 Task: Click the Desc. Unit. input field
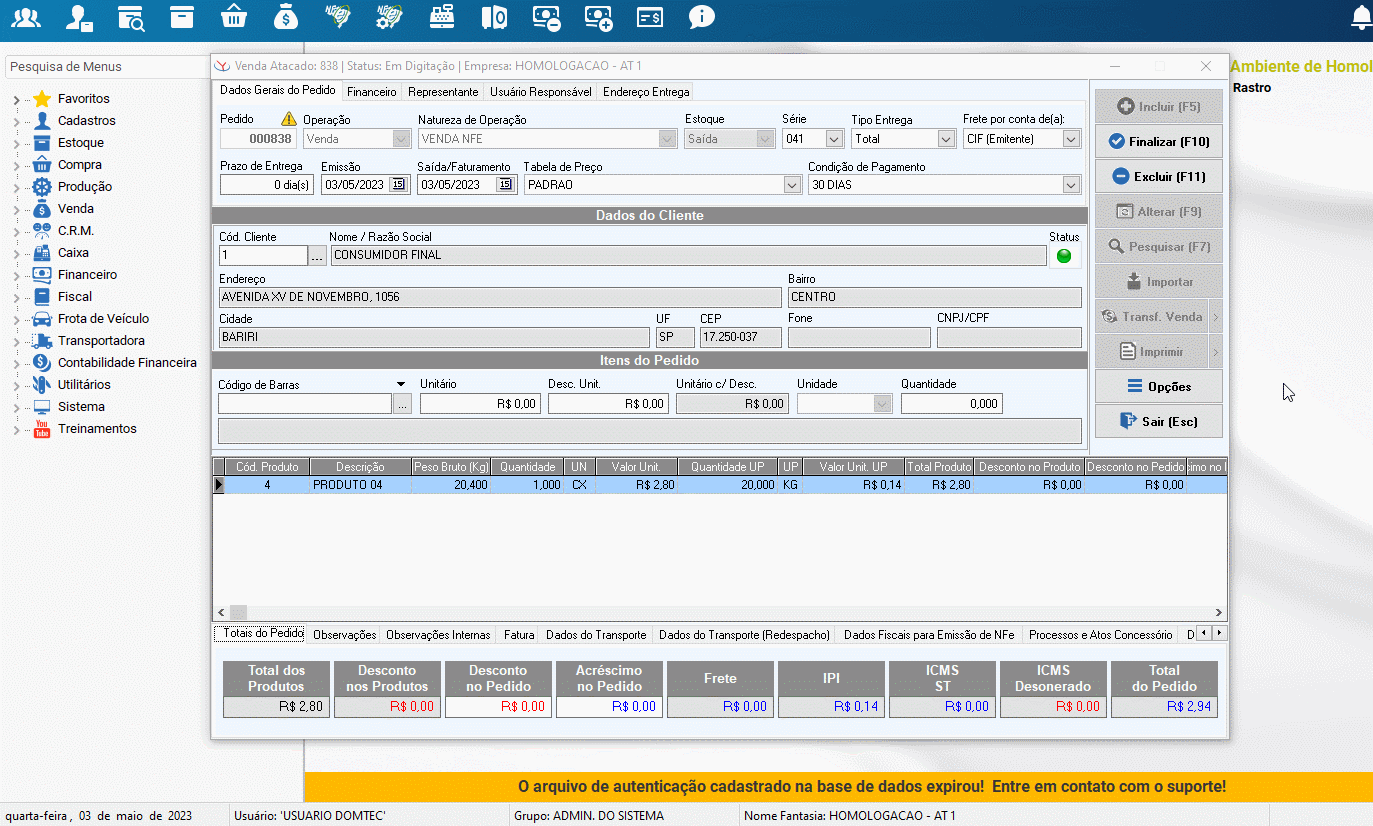tap(608, 404)
